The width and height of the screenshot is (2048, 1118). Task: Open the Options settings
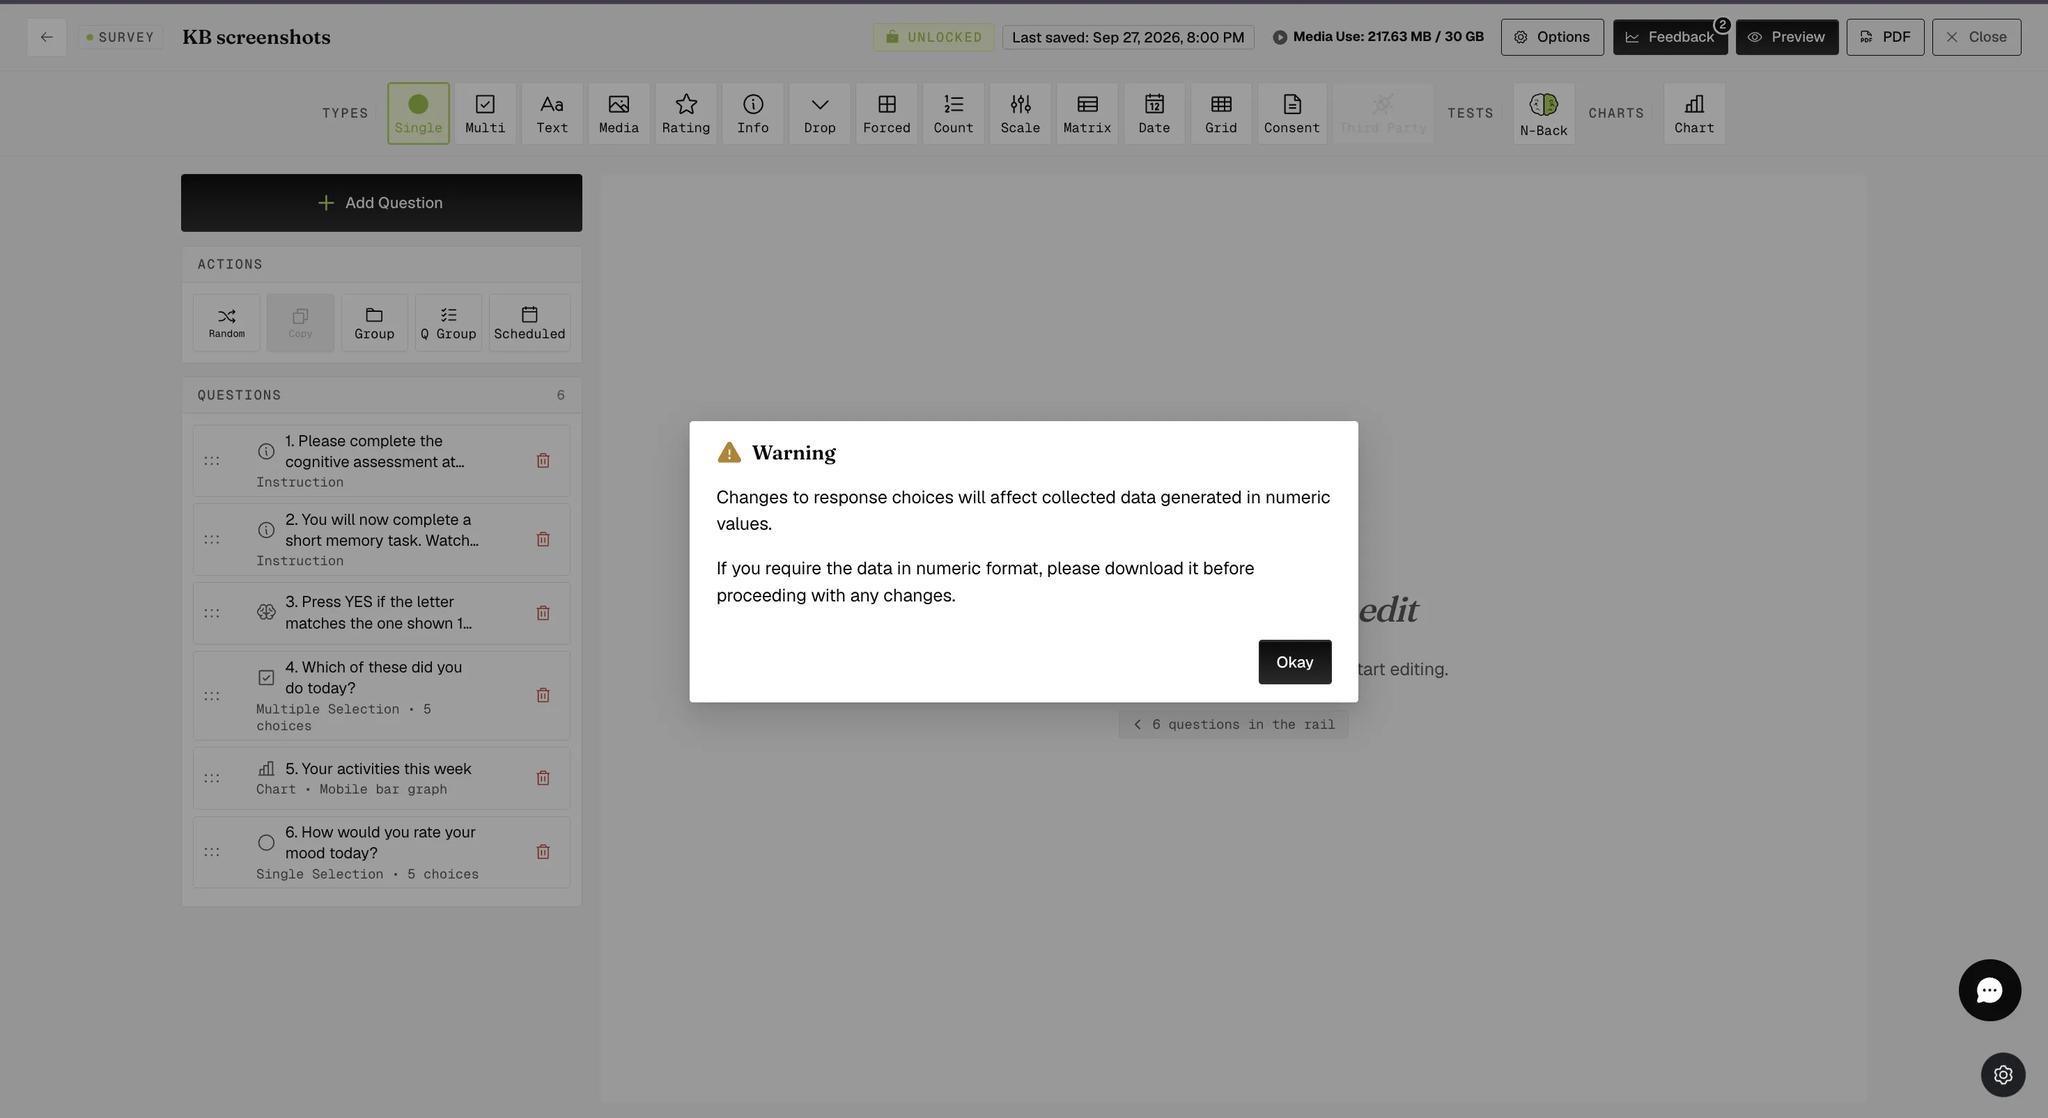tap(1552, 37)
